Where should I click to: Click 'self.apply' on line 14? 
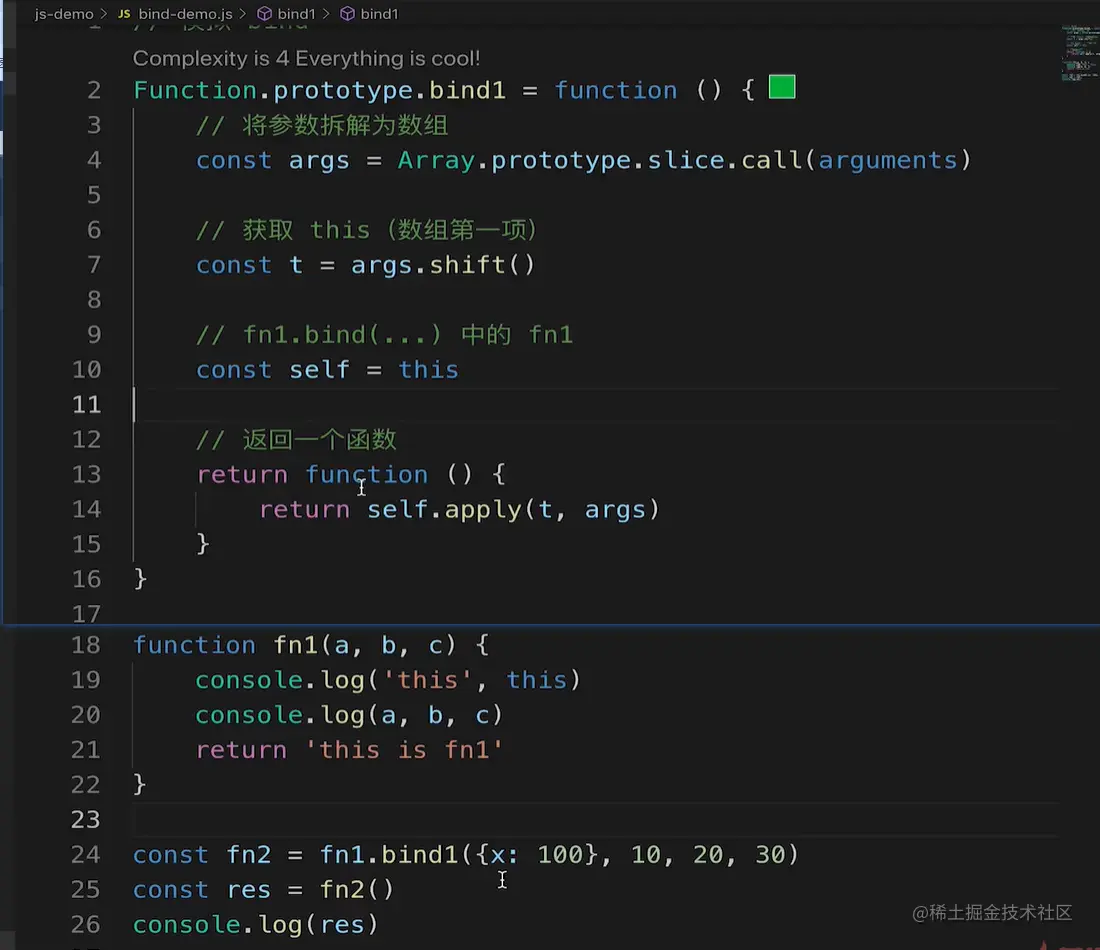coord(444,510)
